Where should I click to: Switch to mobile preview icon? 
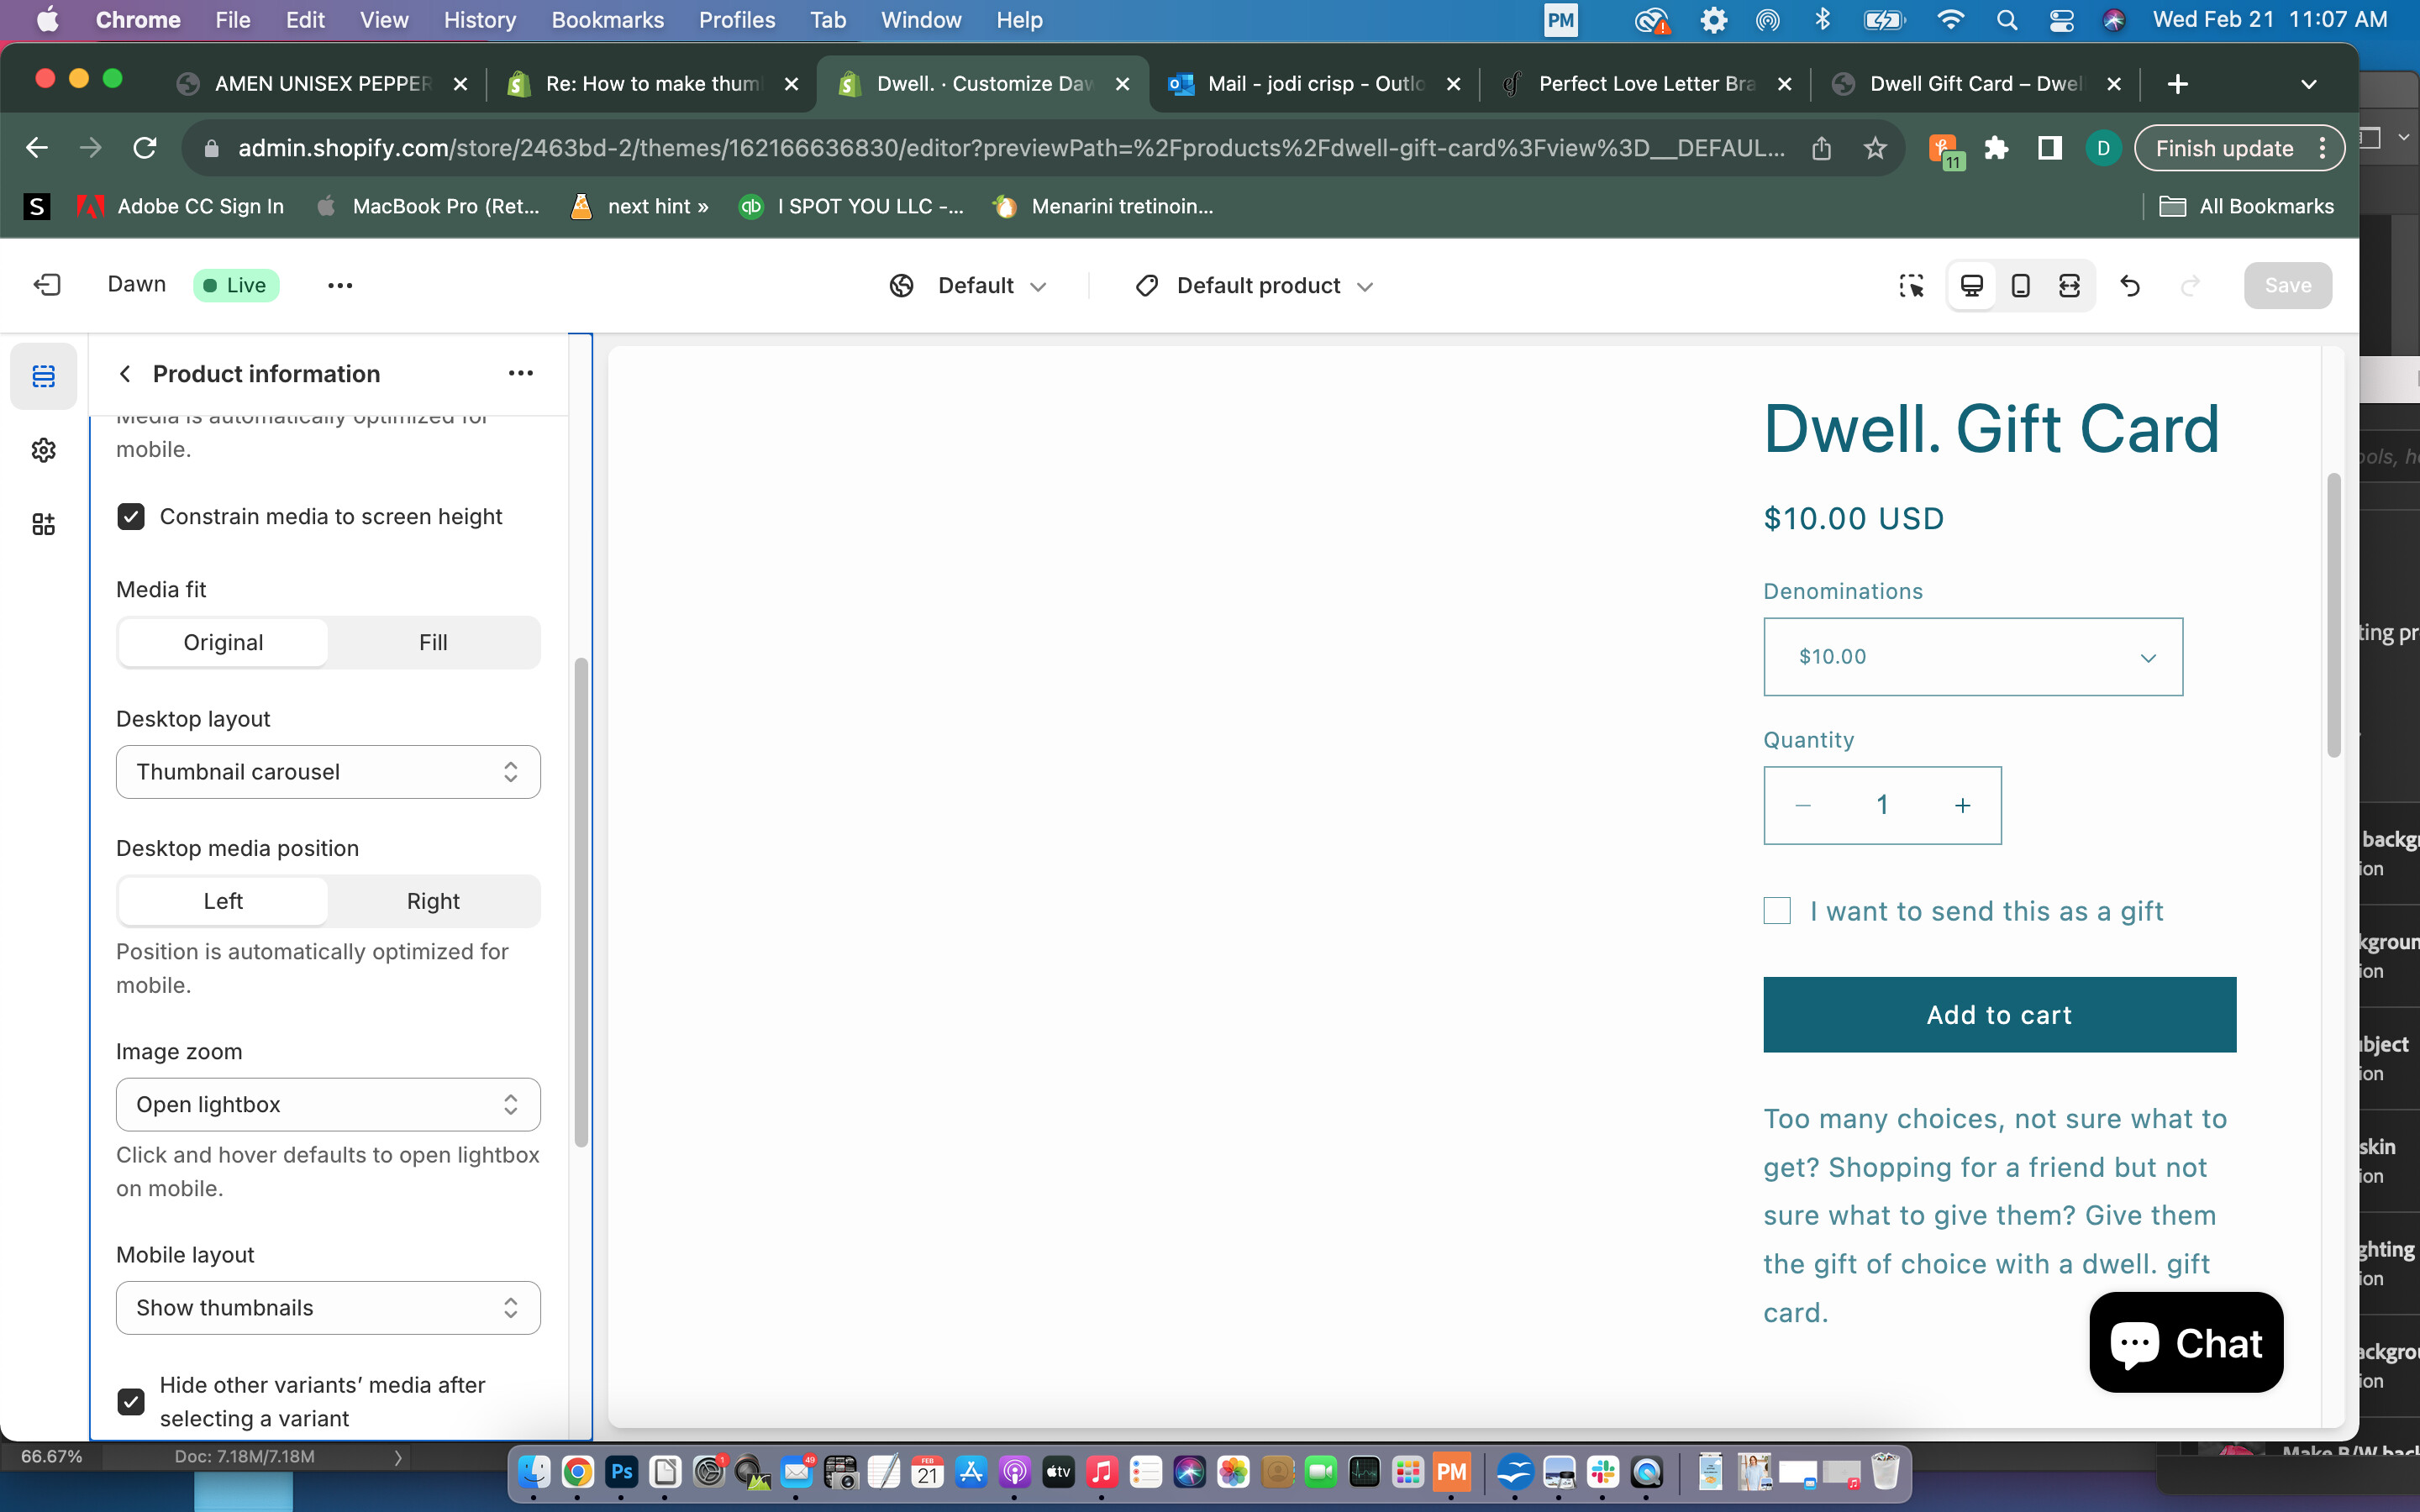[2020, 286]
